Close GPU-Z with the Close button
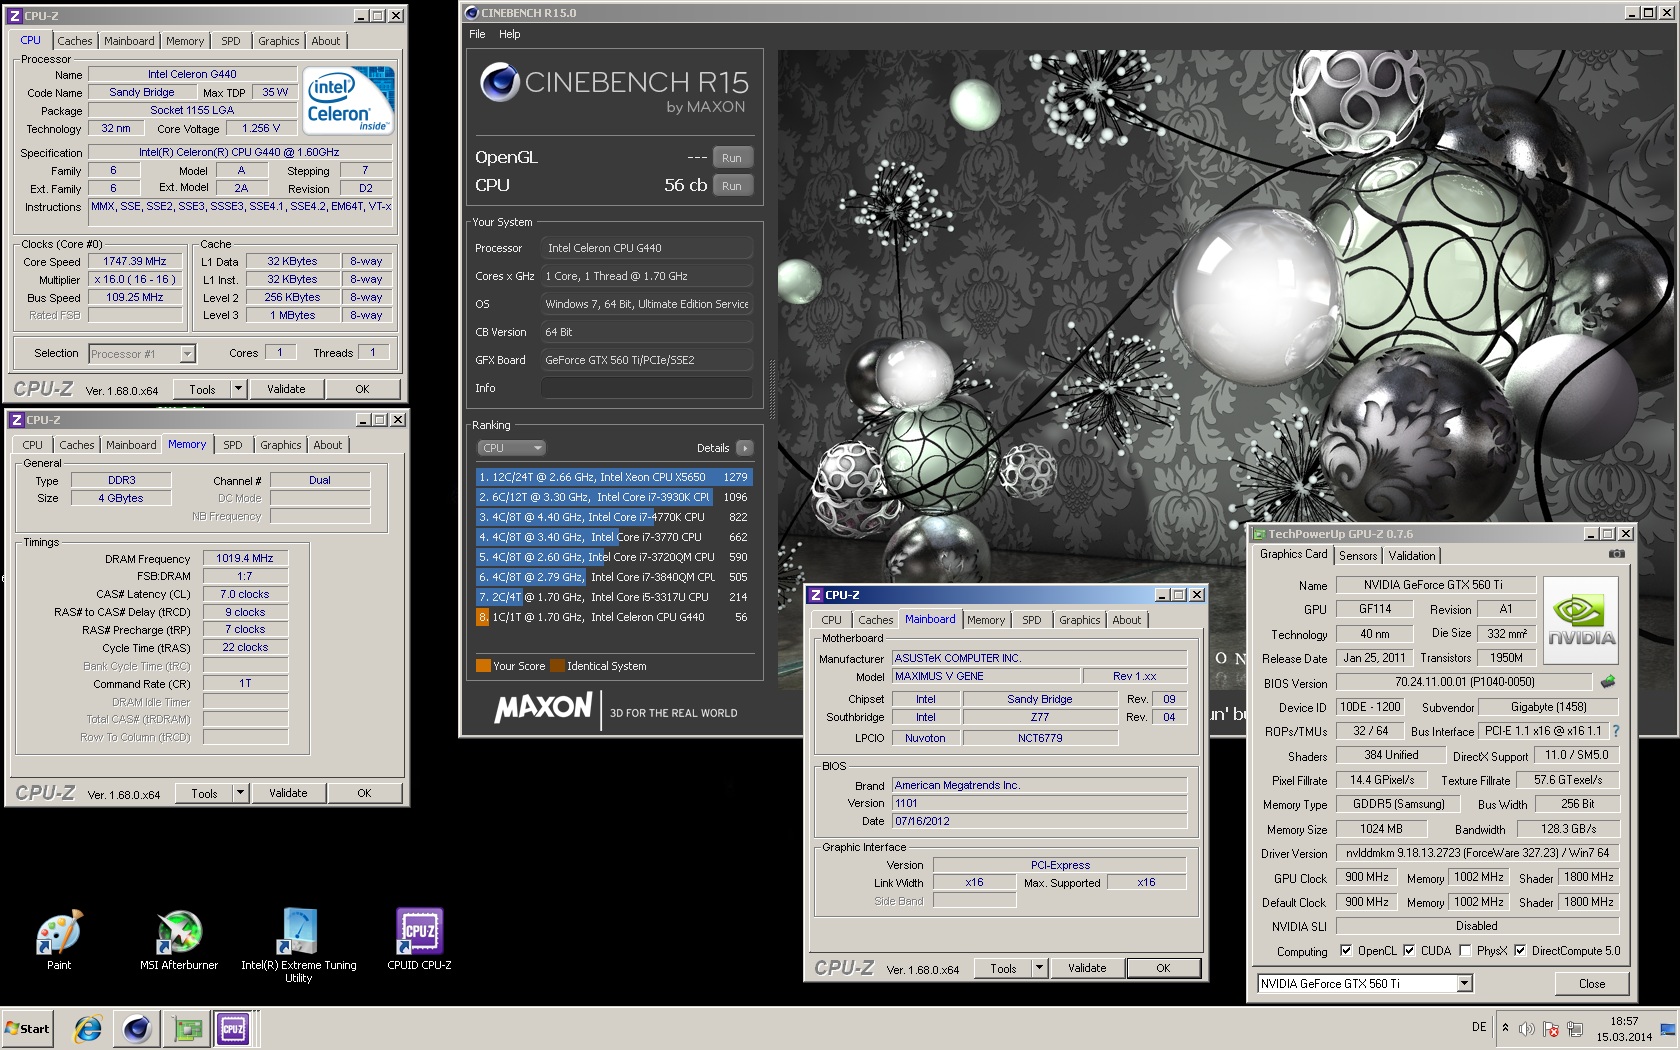Image resolution: width=1680 pixels, height=1050 pixels. tap(1592, 984)
